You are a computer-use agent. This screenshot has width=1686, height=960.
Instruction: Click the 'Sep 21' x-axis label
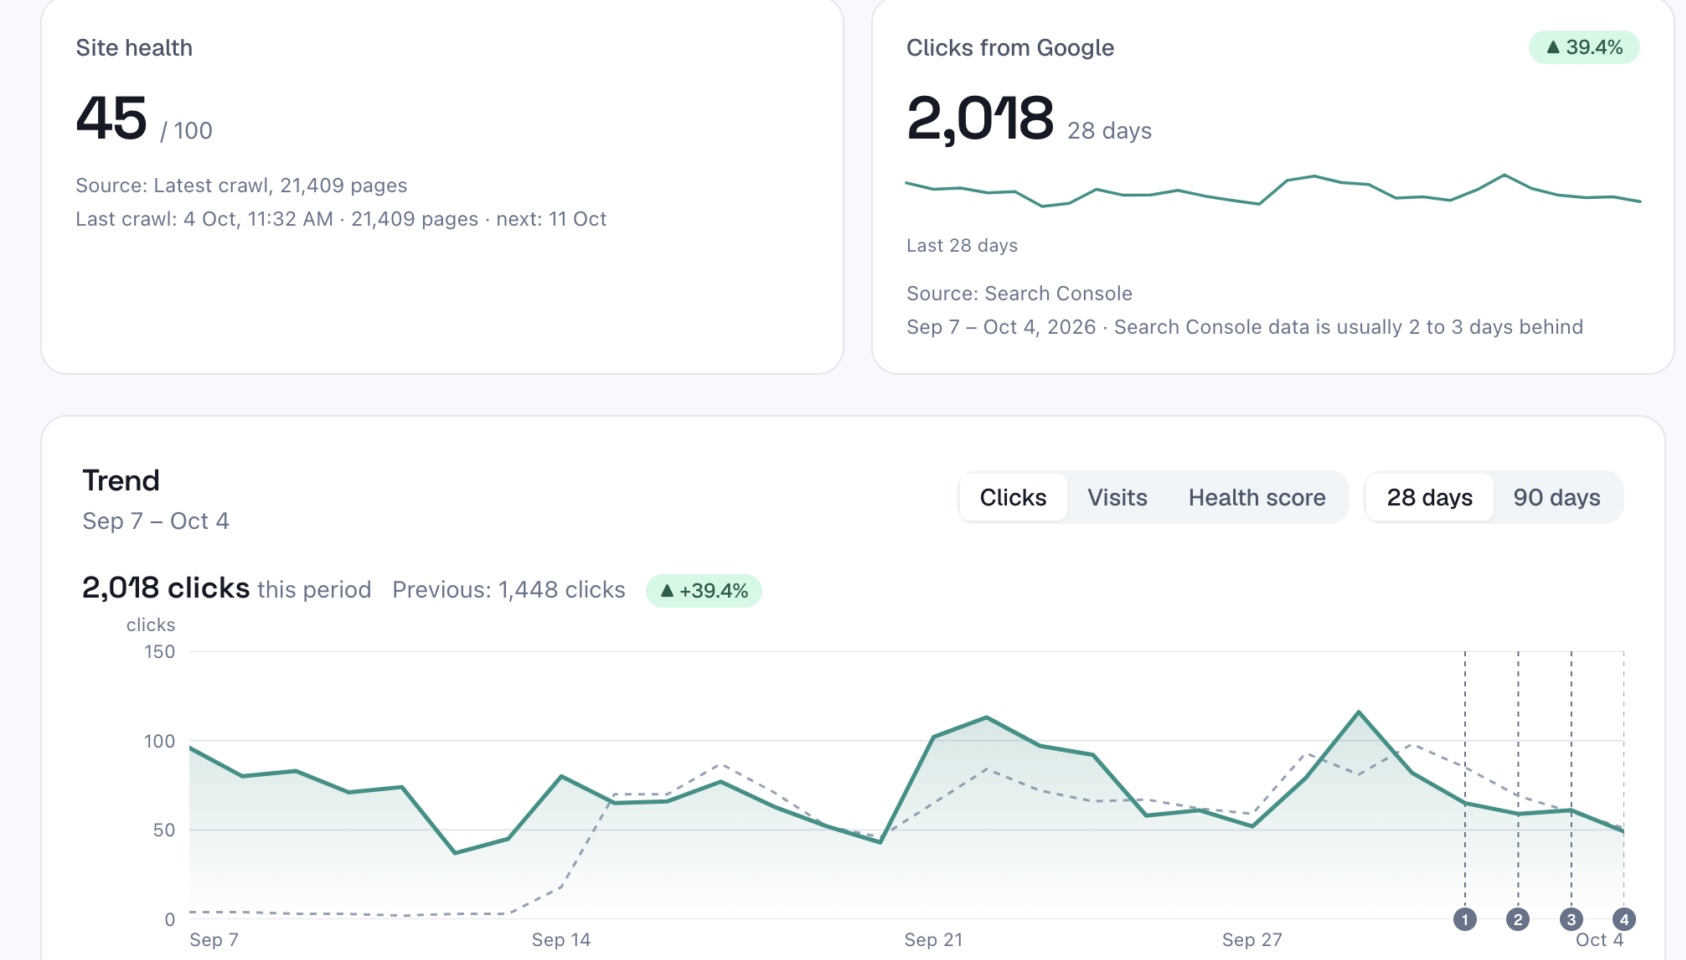(933, 940)
